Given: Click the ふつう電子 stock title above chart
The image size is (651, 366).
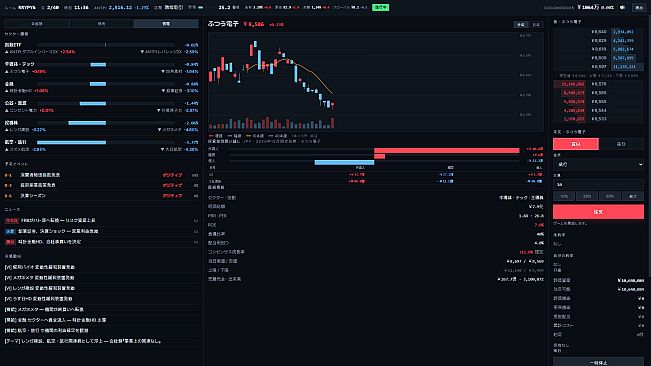Looking at the screenshot, I should (223, 24).
